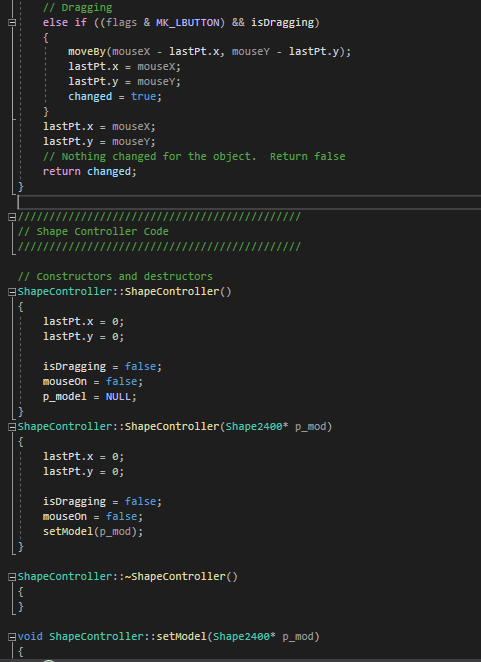
Task: Collapse the default ShapeController() constructor
Action: (x=12, y=292)
